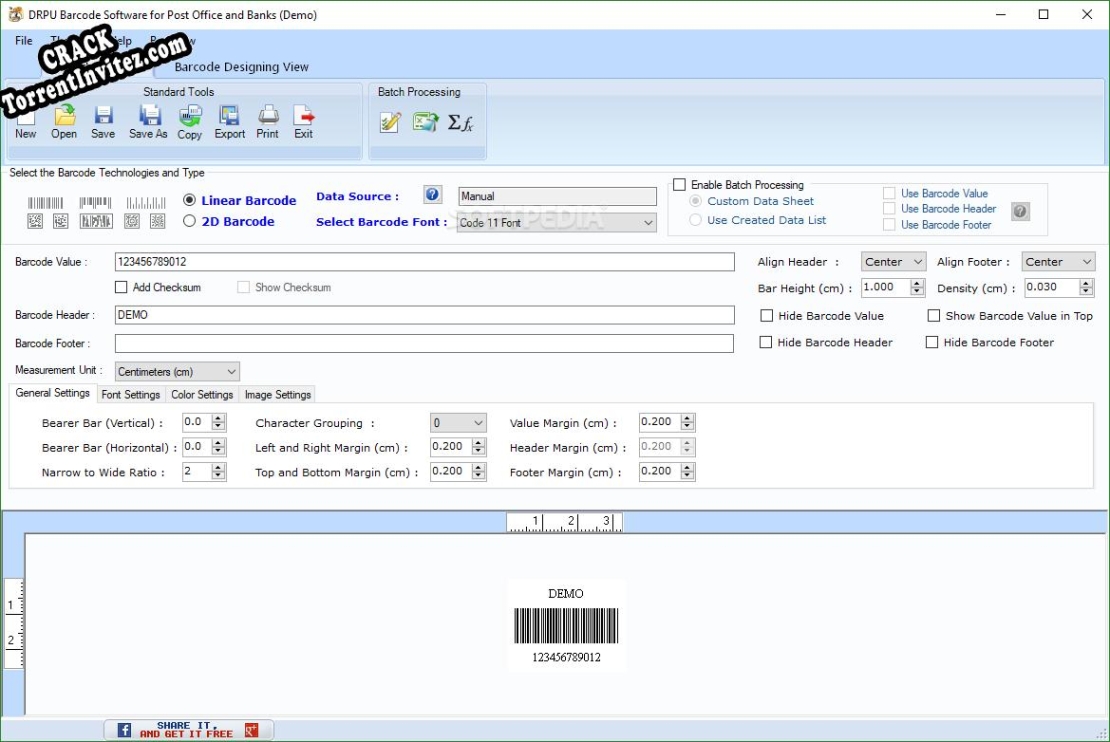Export the barcode design
Screen dimensions: 1110x742
click(228, 120)
